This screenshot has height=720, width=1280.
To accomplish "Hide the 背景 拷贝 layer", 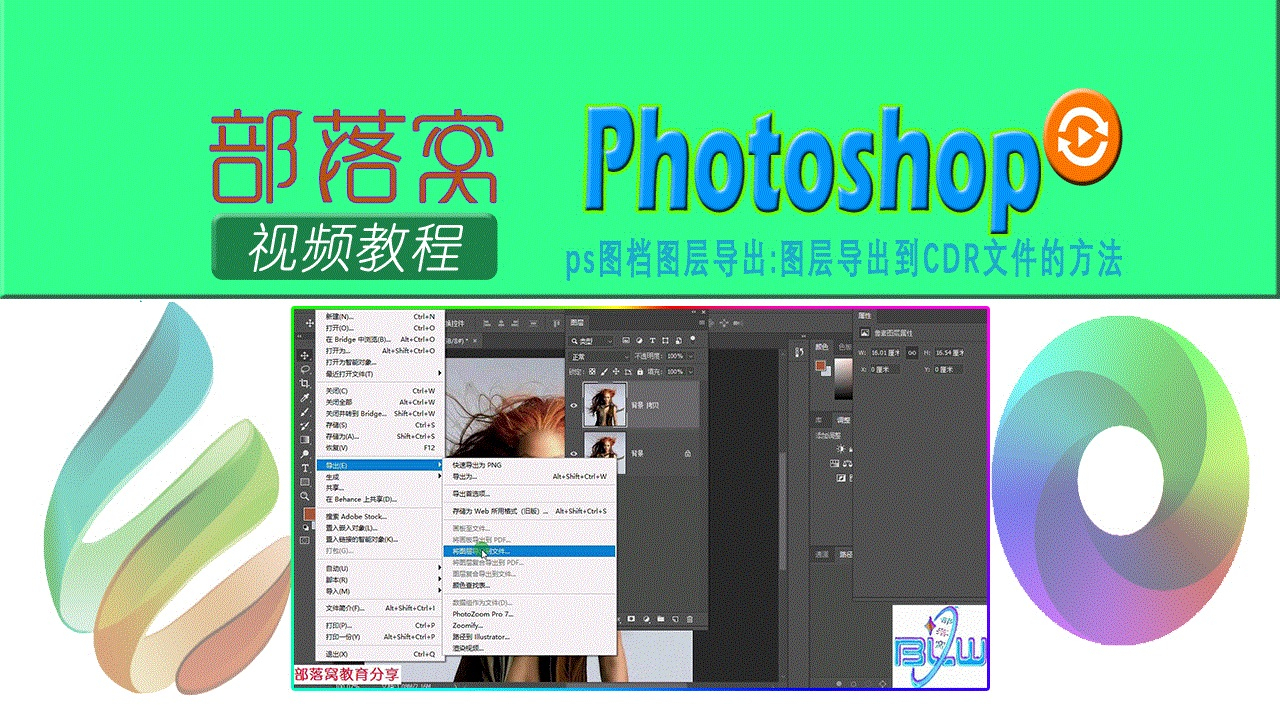I will coord(573,406).
